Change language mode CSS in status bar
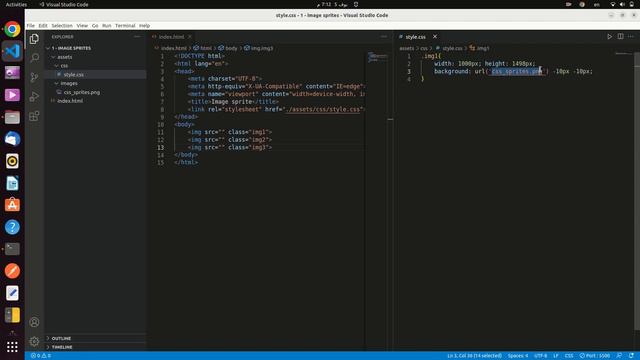 [x=569, y=356]
